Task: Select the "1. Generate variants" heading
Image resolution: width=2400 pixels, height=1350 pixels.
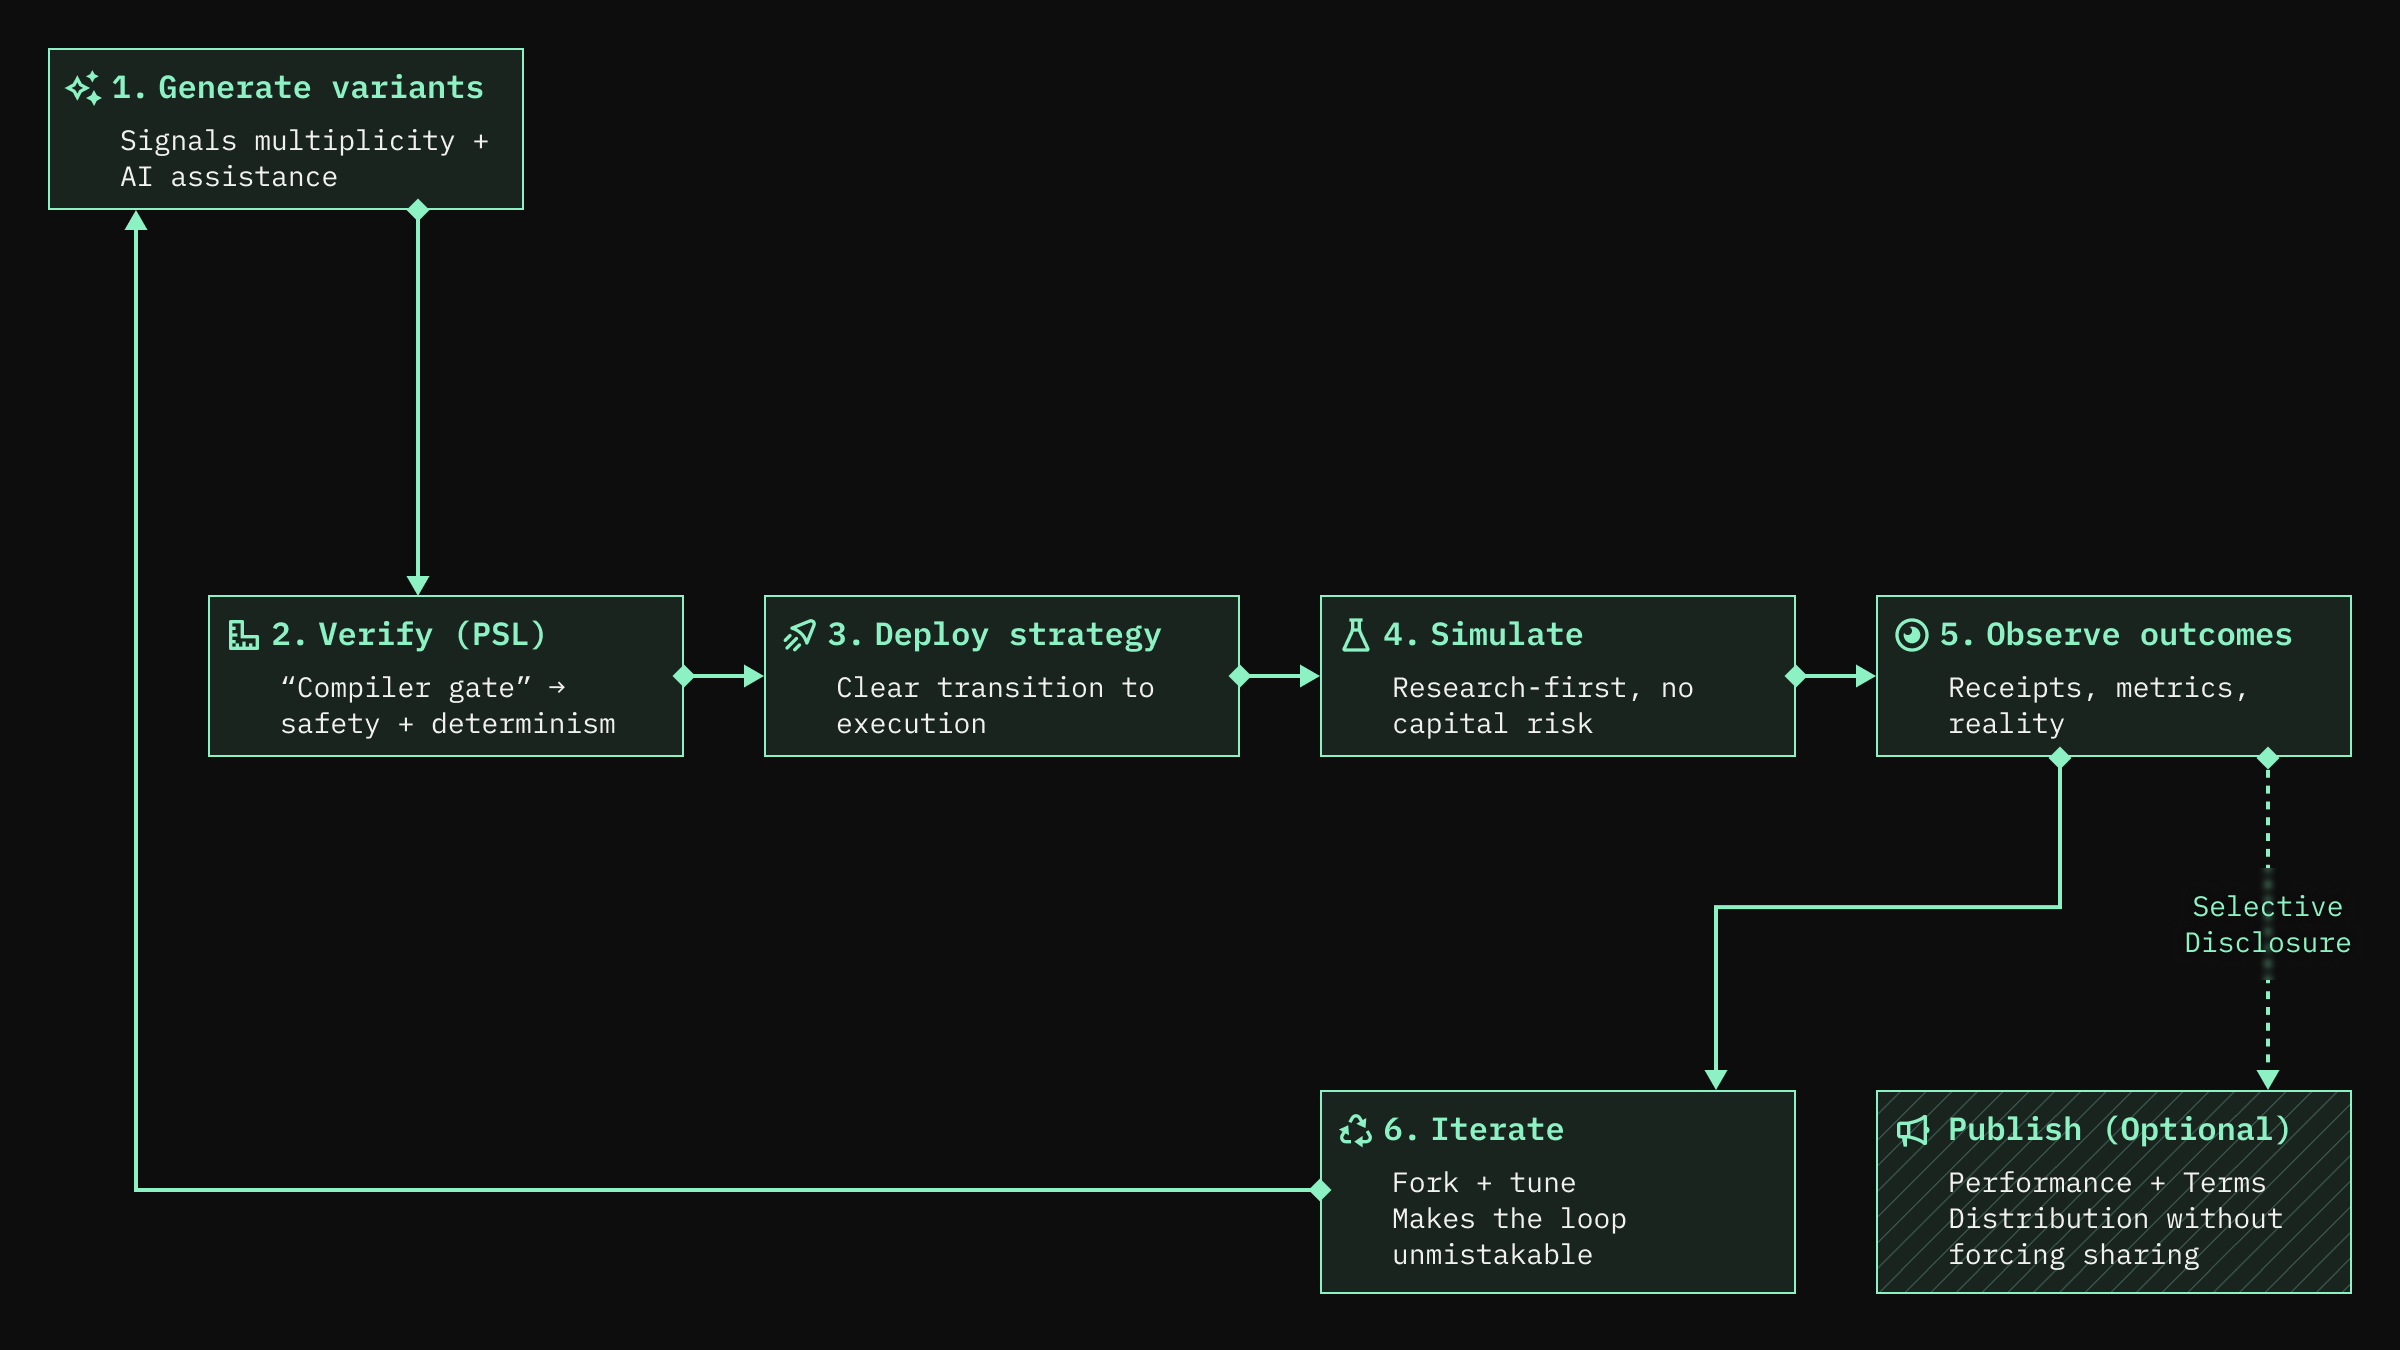Action: coord(297,88)
